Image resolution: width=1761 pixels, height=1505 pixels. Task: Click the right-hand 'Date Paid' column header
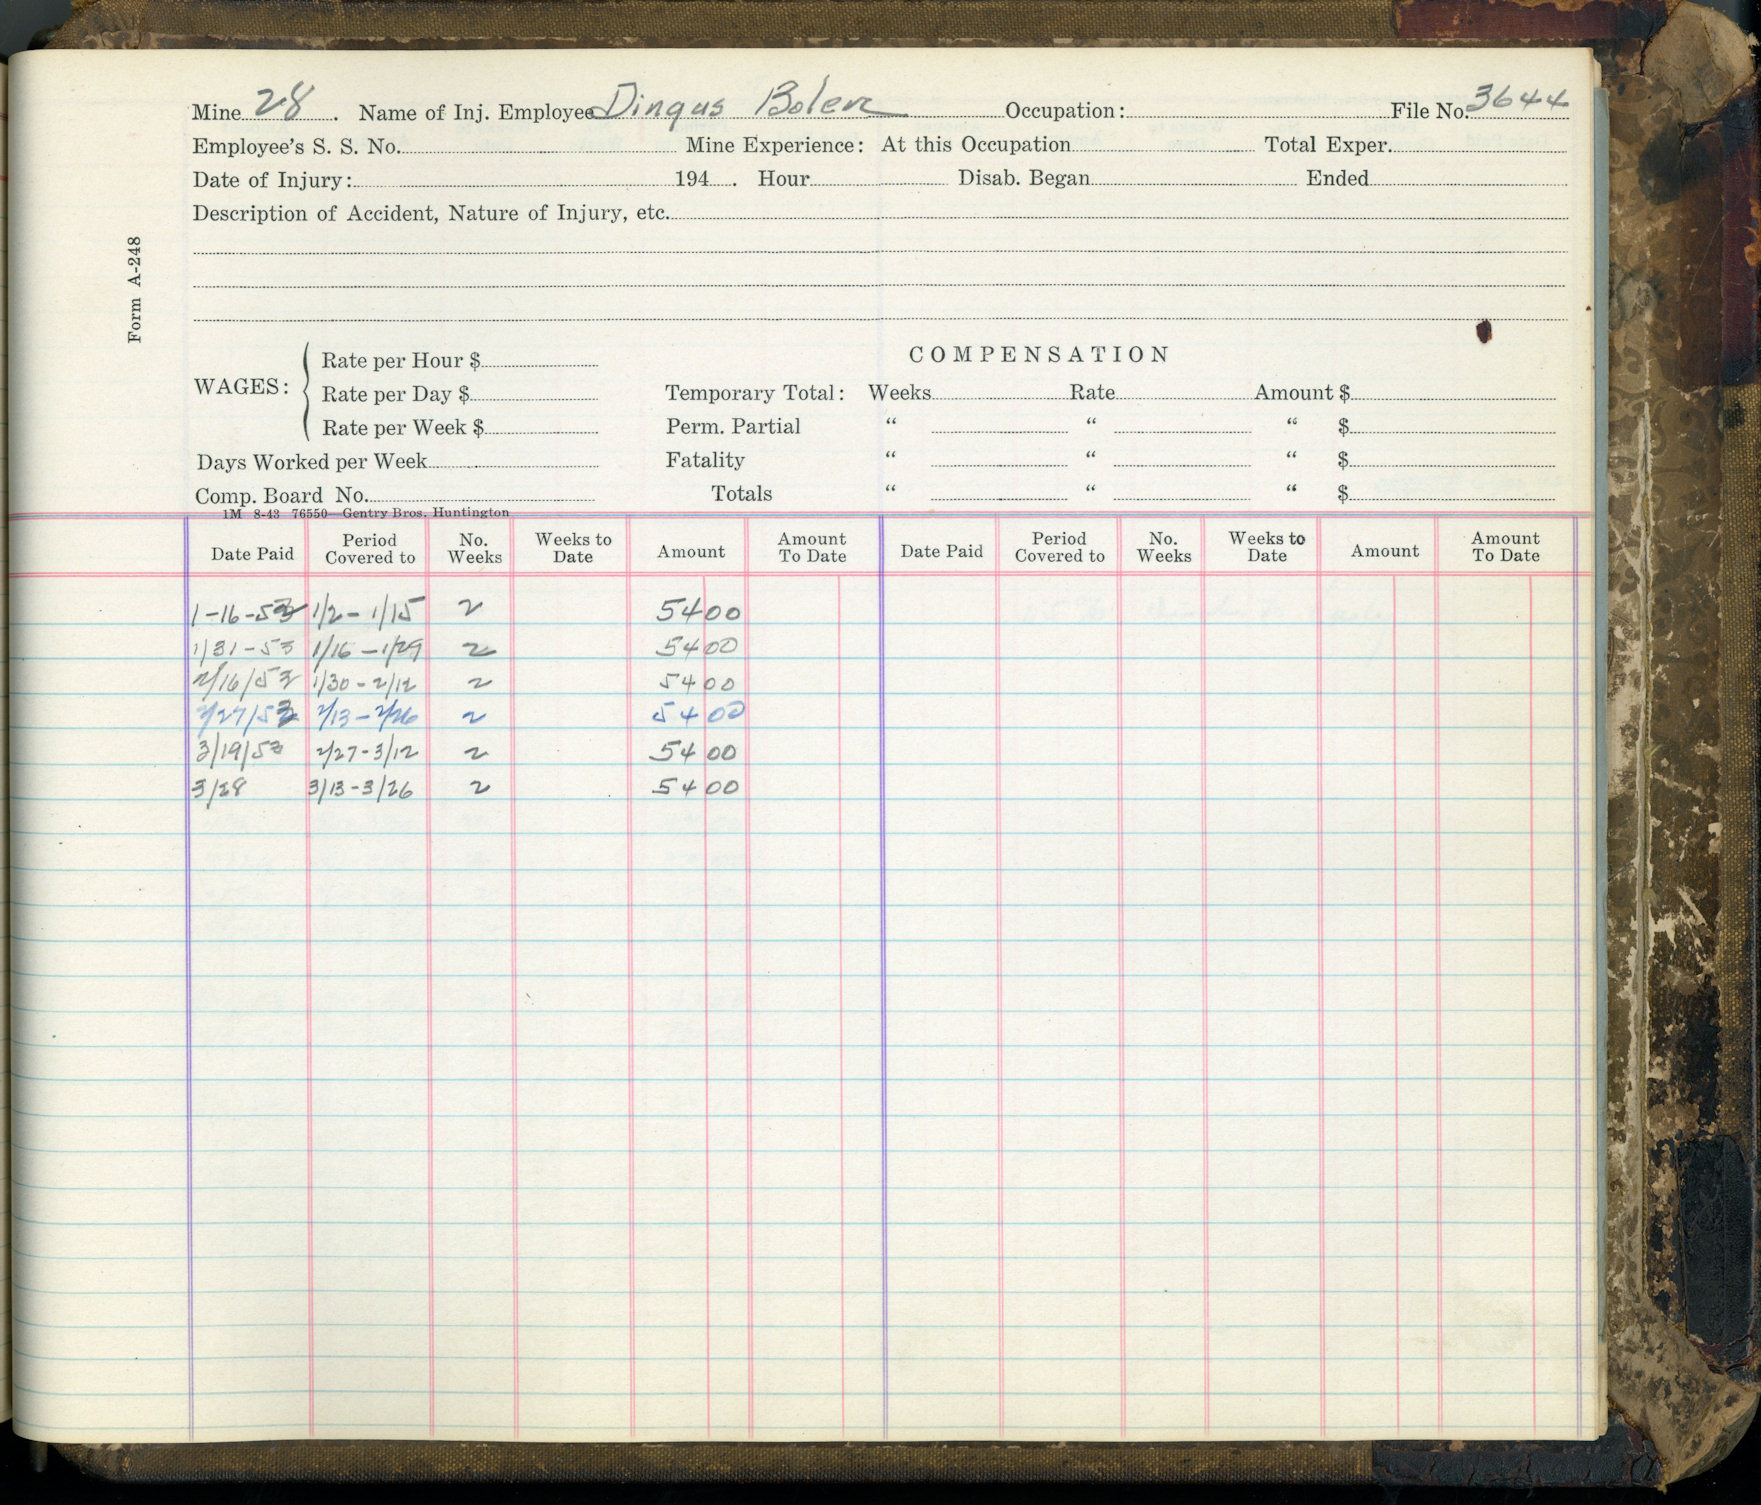(x=941, y=552)
